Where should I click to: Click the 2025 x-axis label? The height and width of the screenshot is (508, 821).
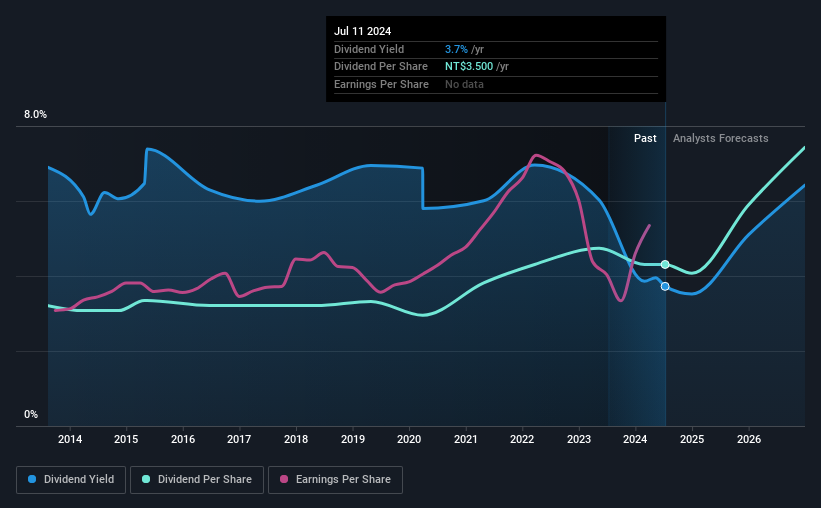click(x=692, y=439)
